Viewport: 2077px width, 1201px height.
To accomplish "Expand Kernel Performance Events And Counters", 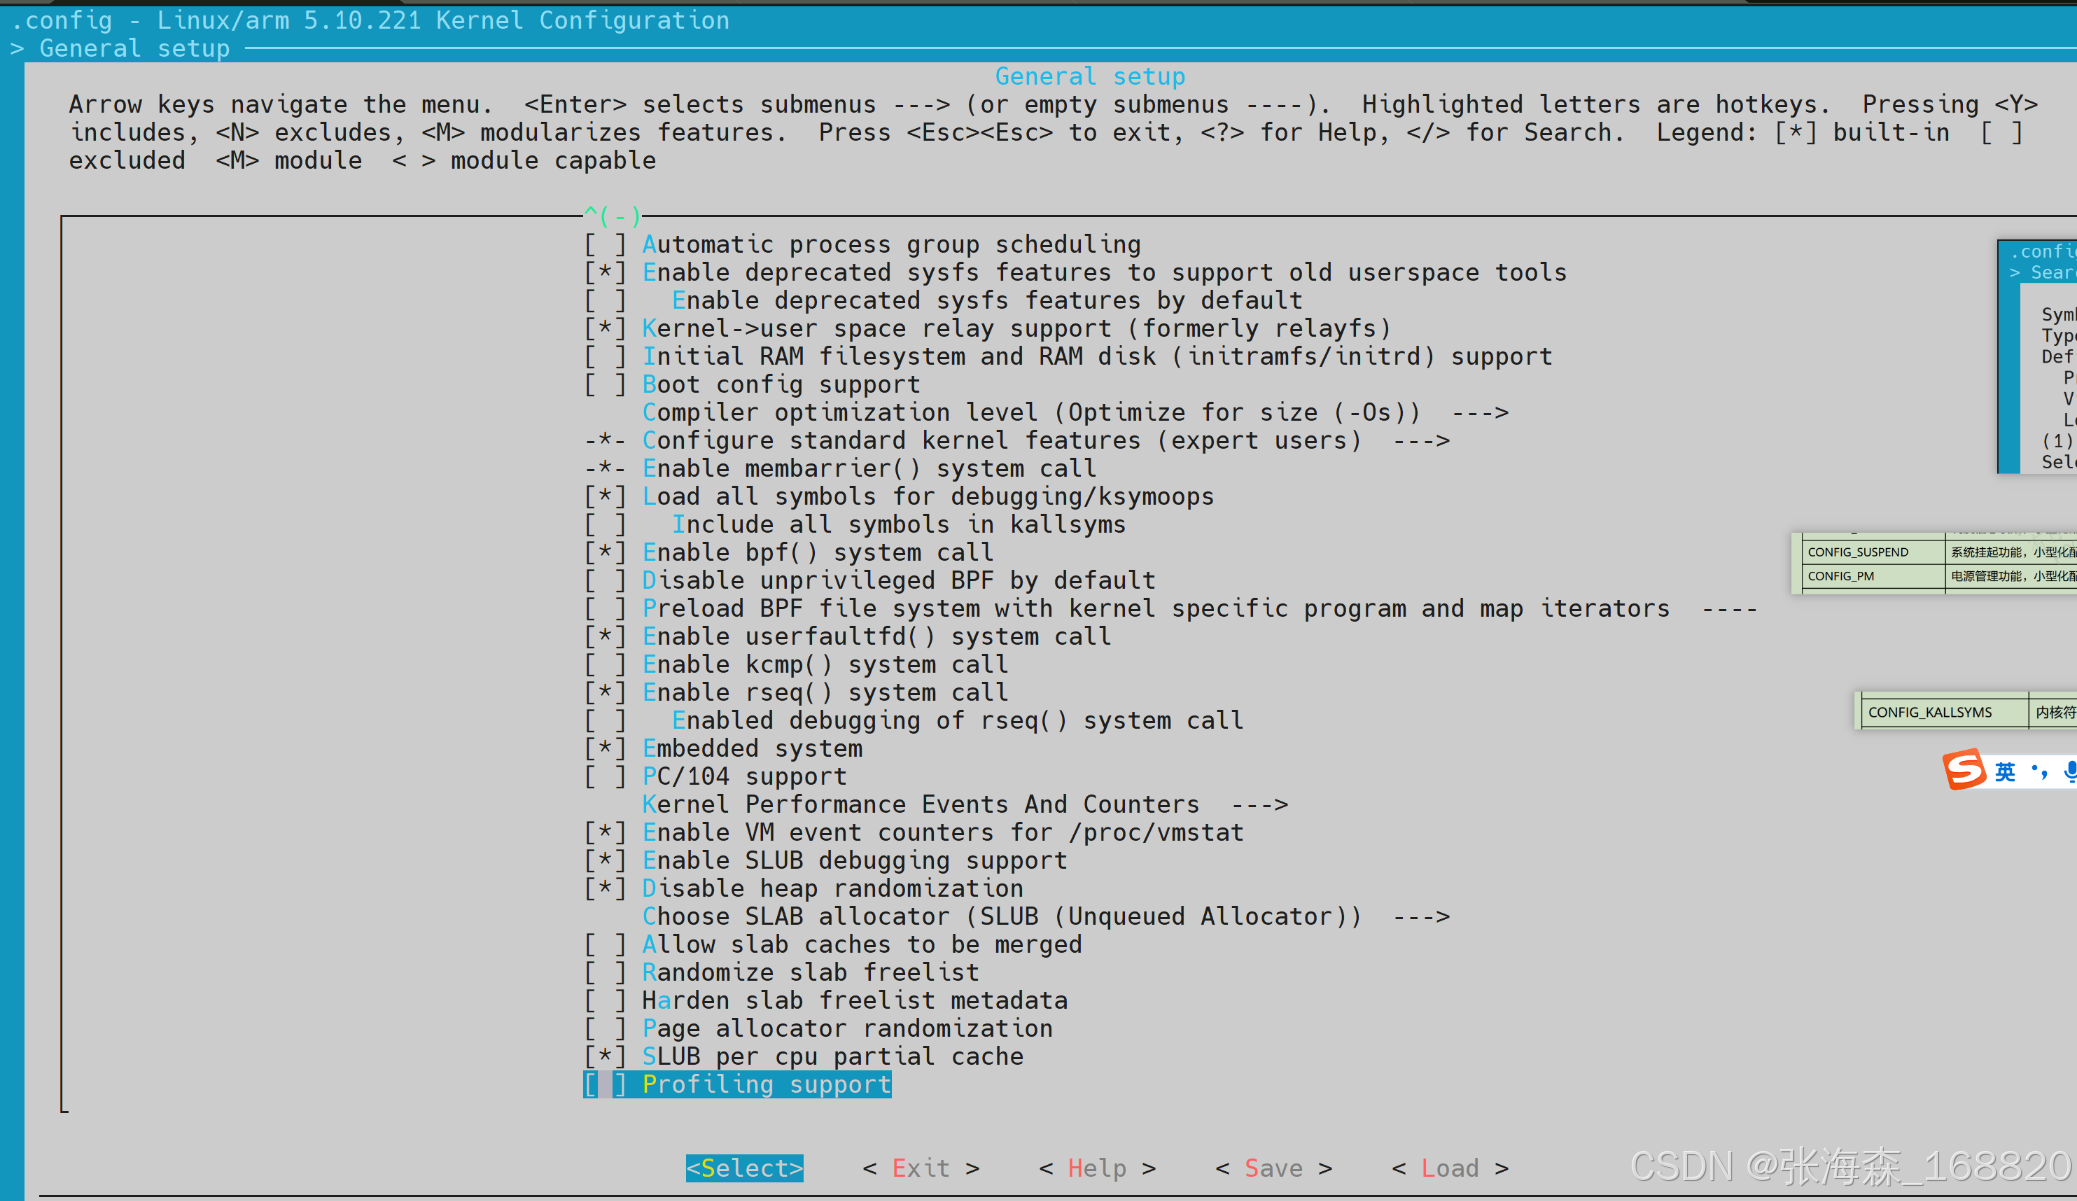I will click(964, 805).
